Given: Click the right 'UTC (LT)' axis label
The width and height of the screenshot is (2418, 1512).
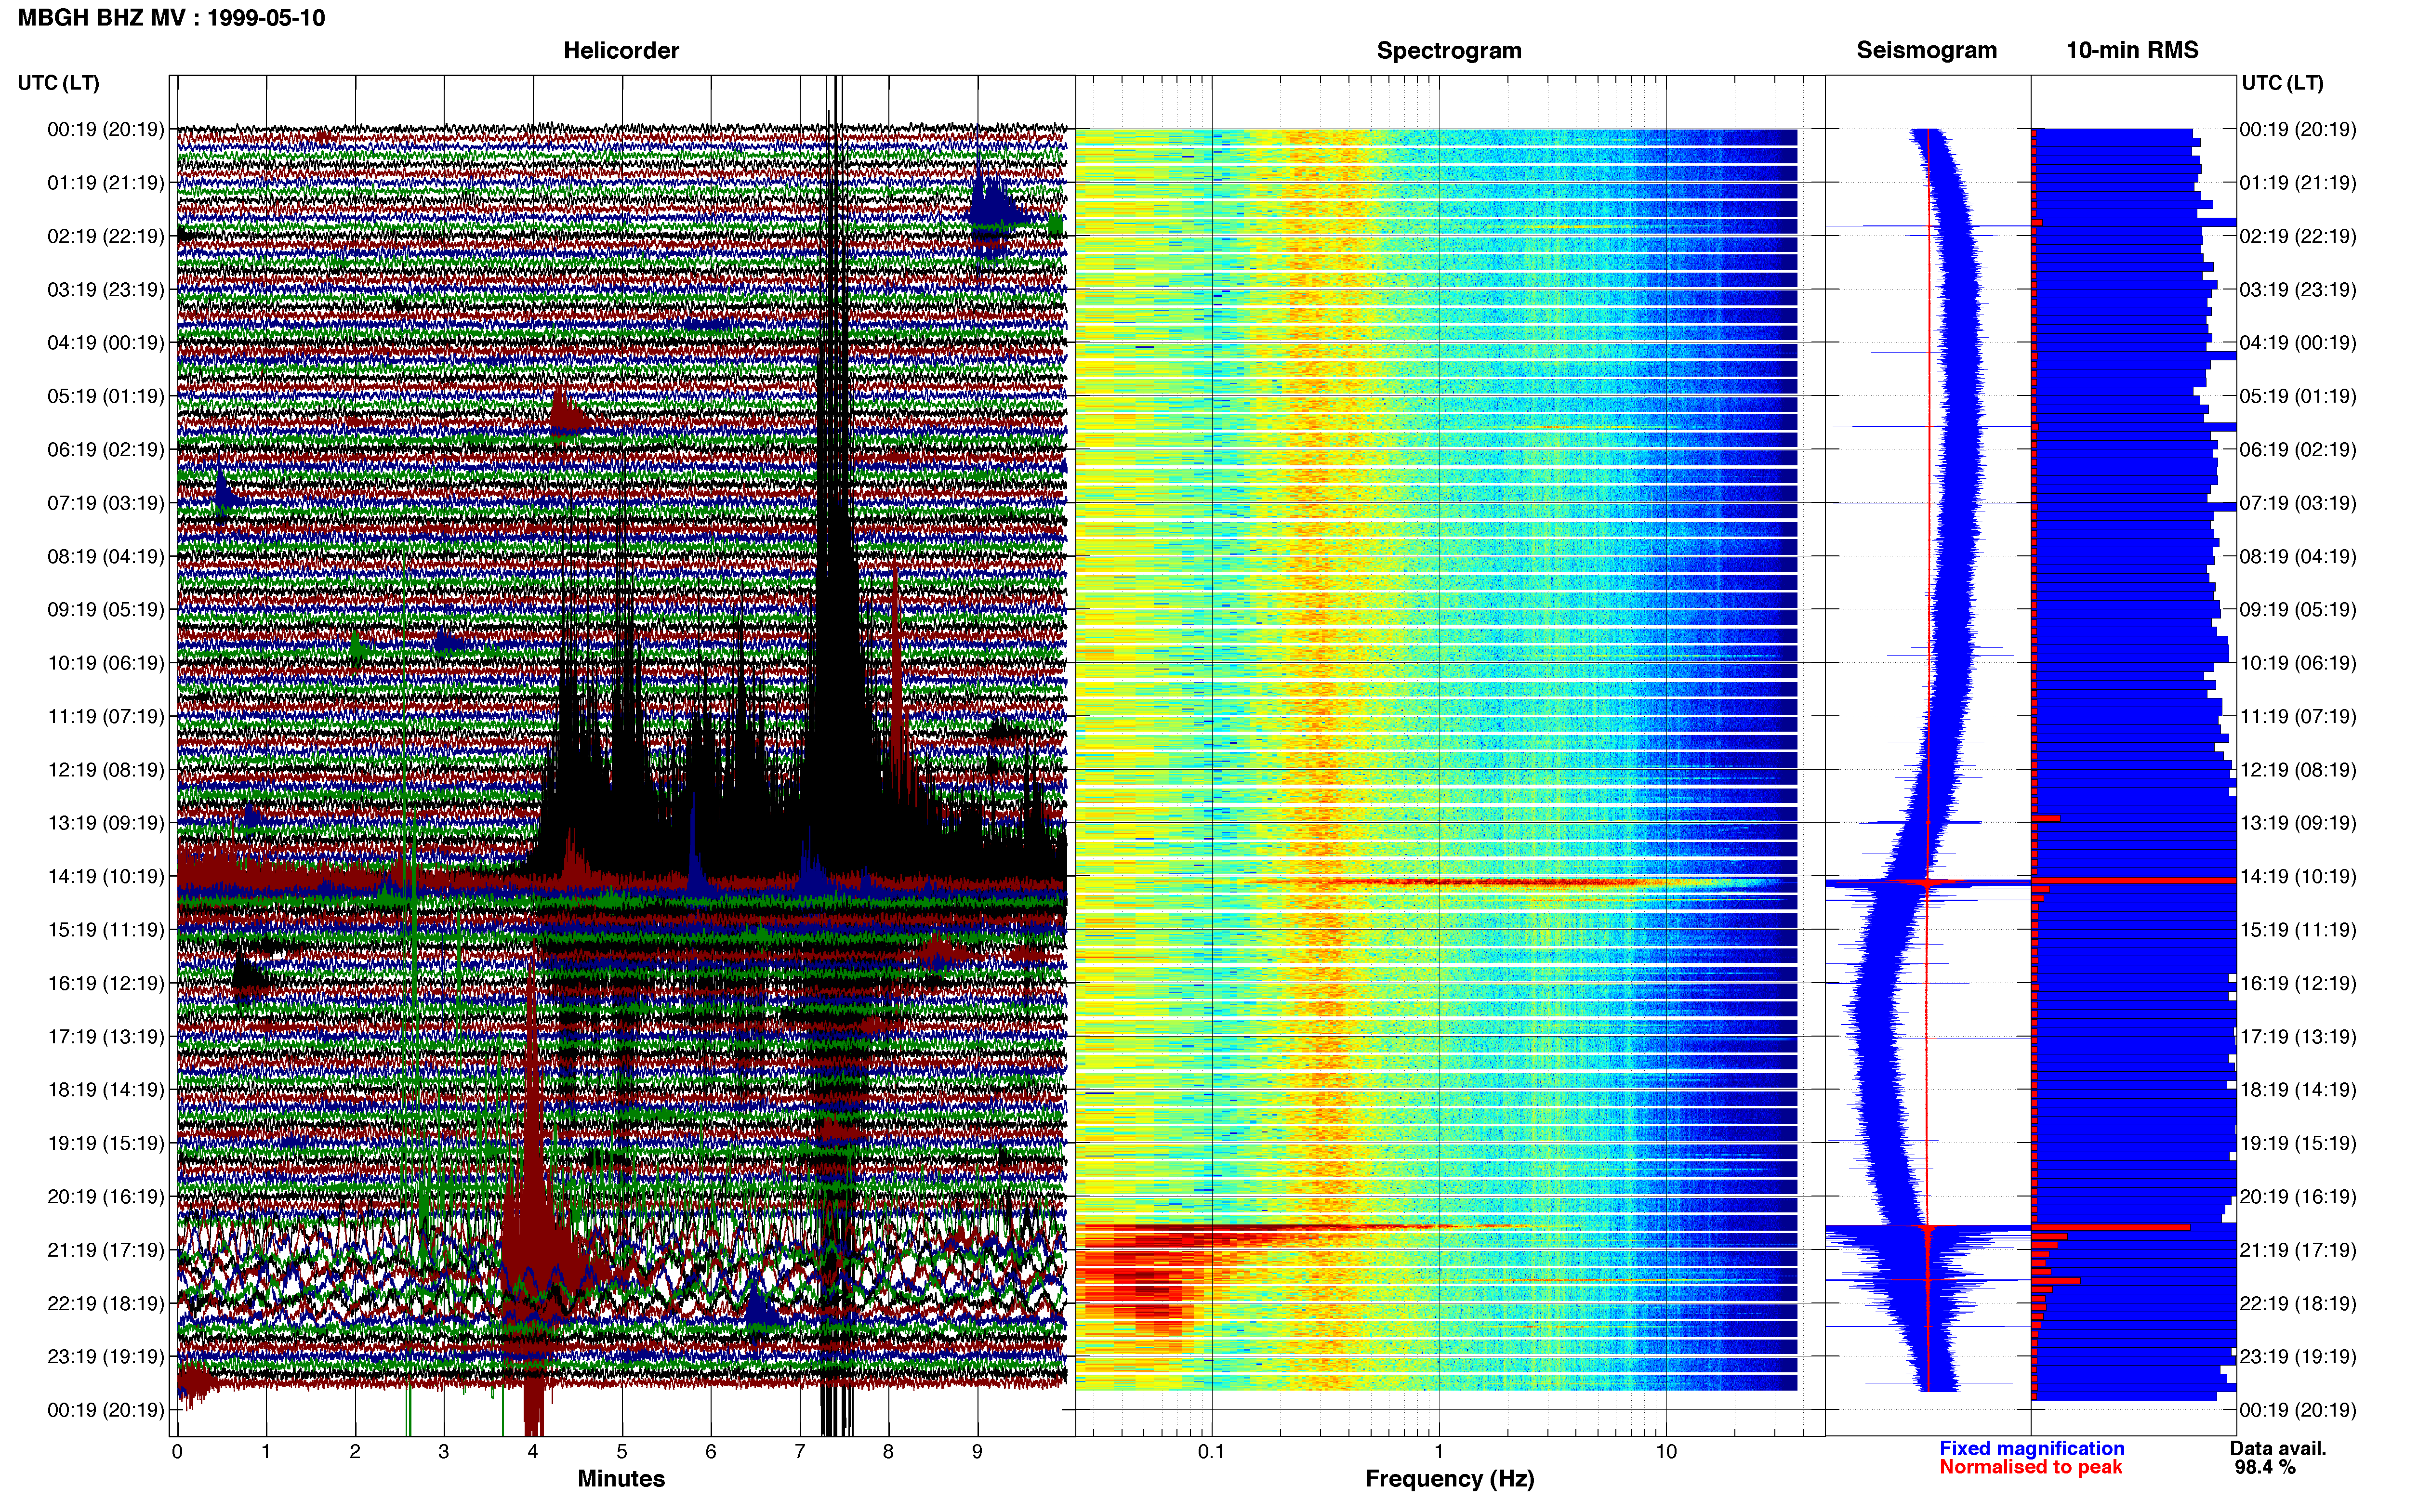Looking at the screenshot, I should pyautogui.click(x=2282, y=83).
